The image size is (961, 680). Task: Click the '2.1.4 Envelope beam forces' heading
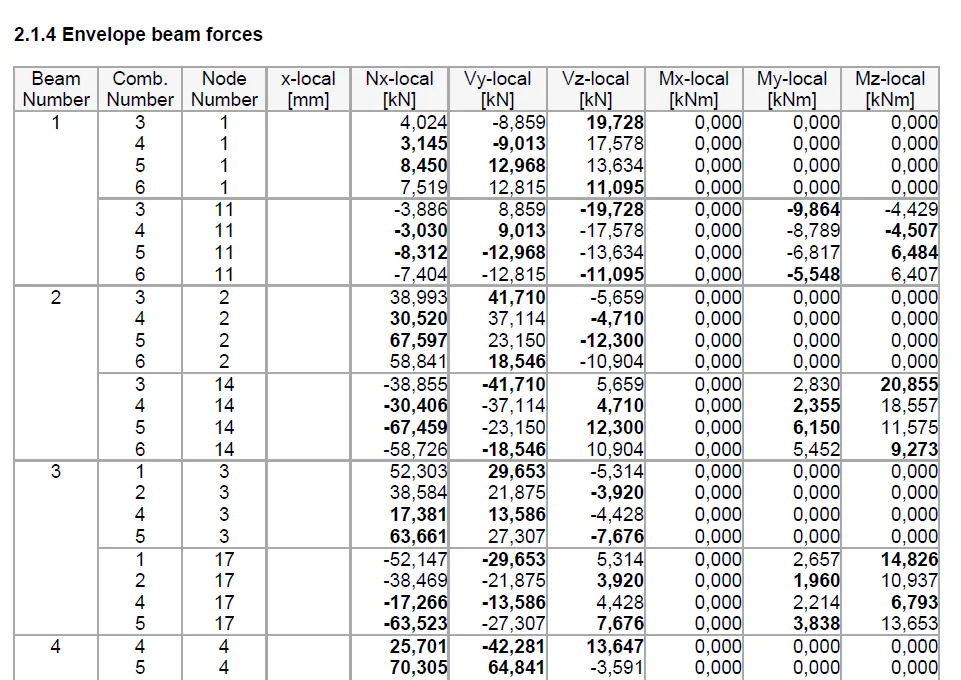pyautogui.click(x=138, y=34)
